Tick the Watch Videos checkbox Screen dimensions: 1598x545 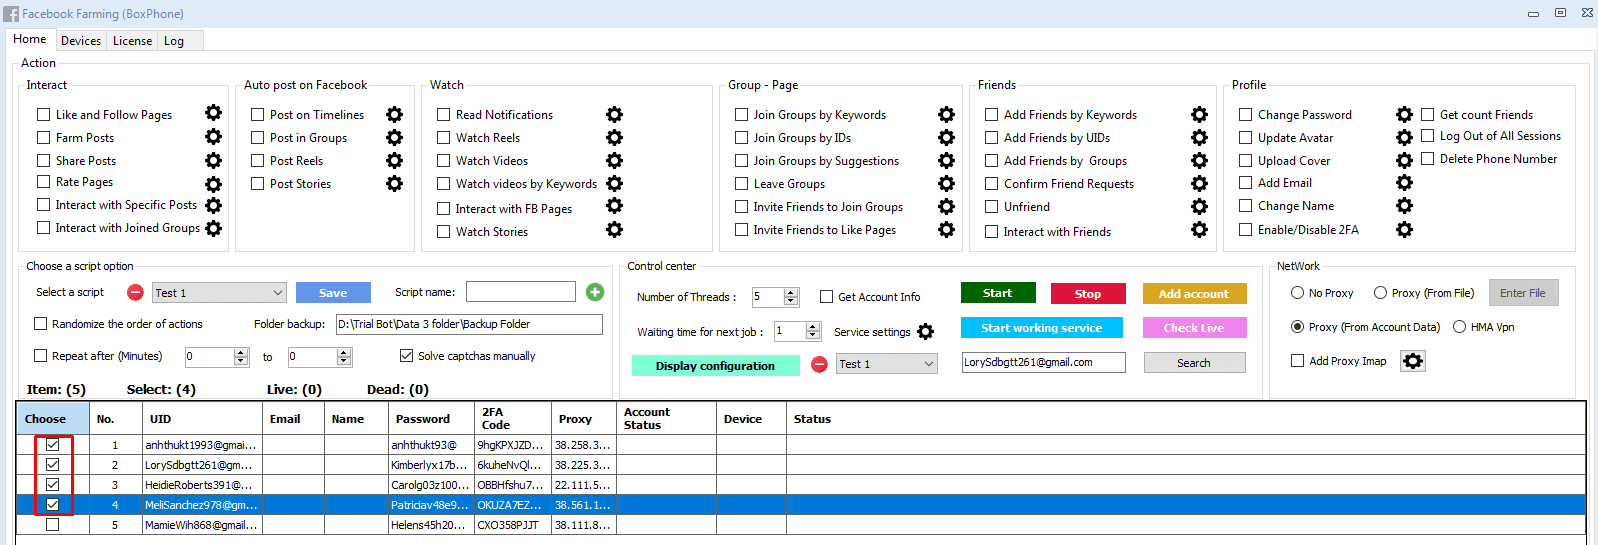tap(443, 160)
